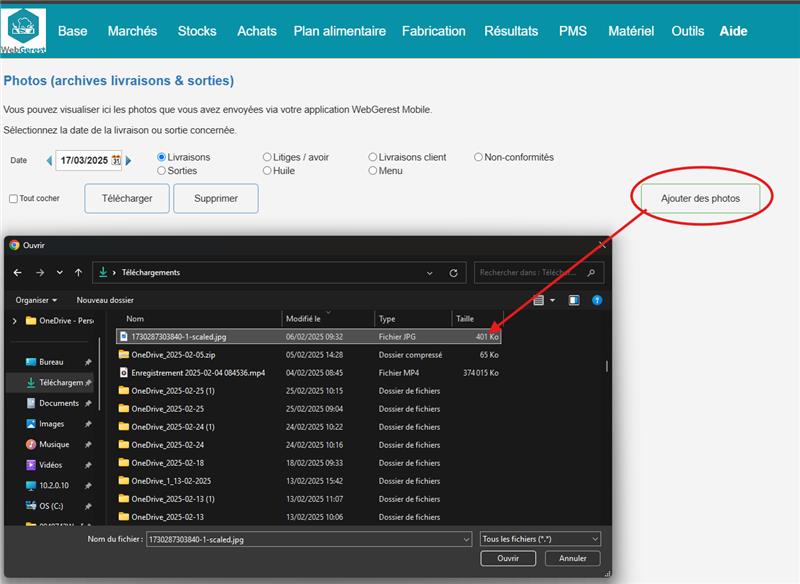Change the view layout icon
800x584 pixels.
[x=538, y=300]
